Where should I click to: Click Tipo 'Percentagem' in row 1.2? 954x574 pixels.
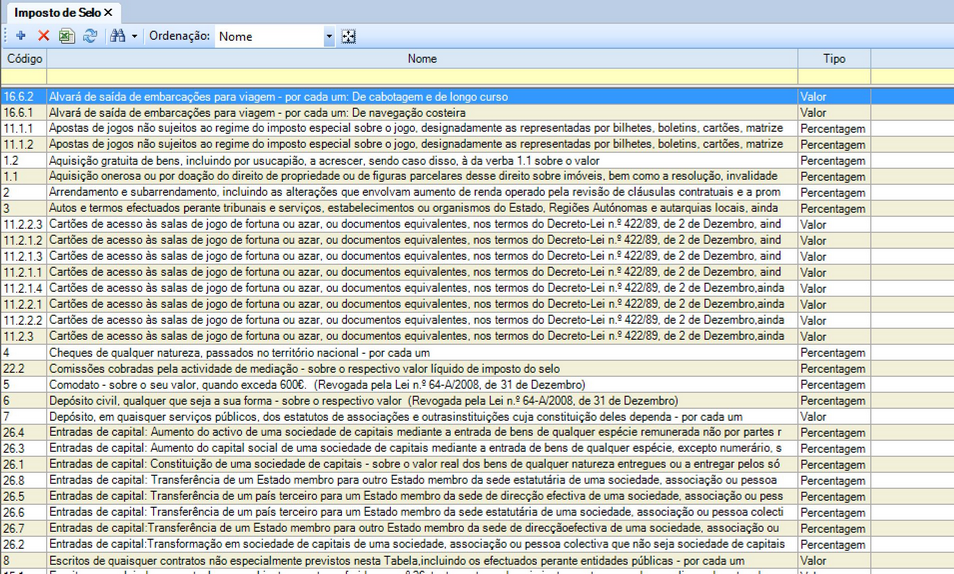pos(832,161)
